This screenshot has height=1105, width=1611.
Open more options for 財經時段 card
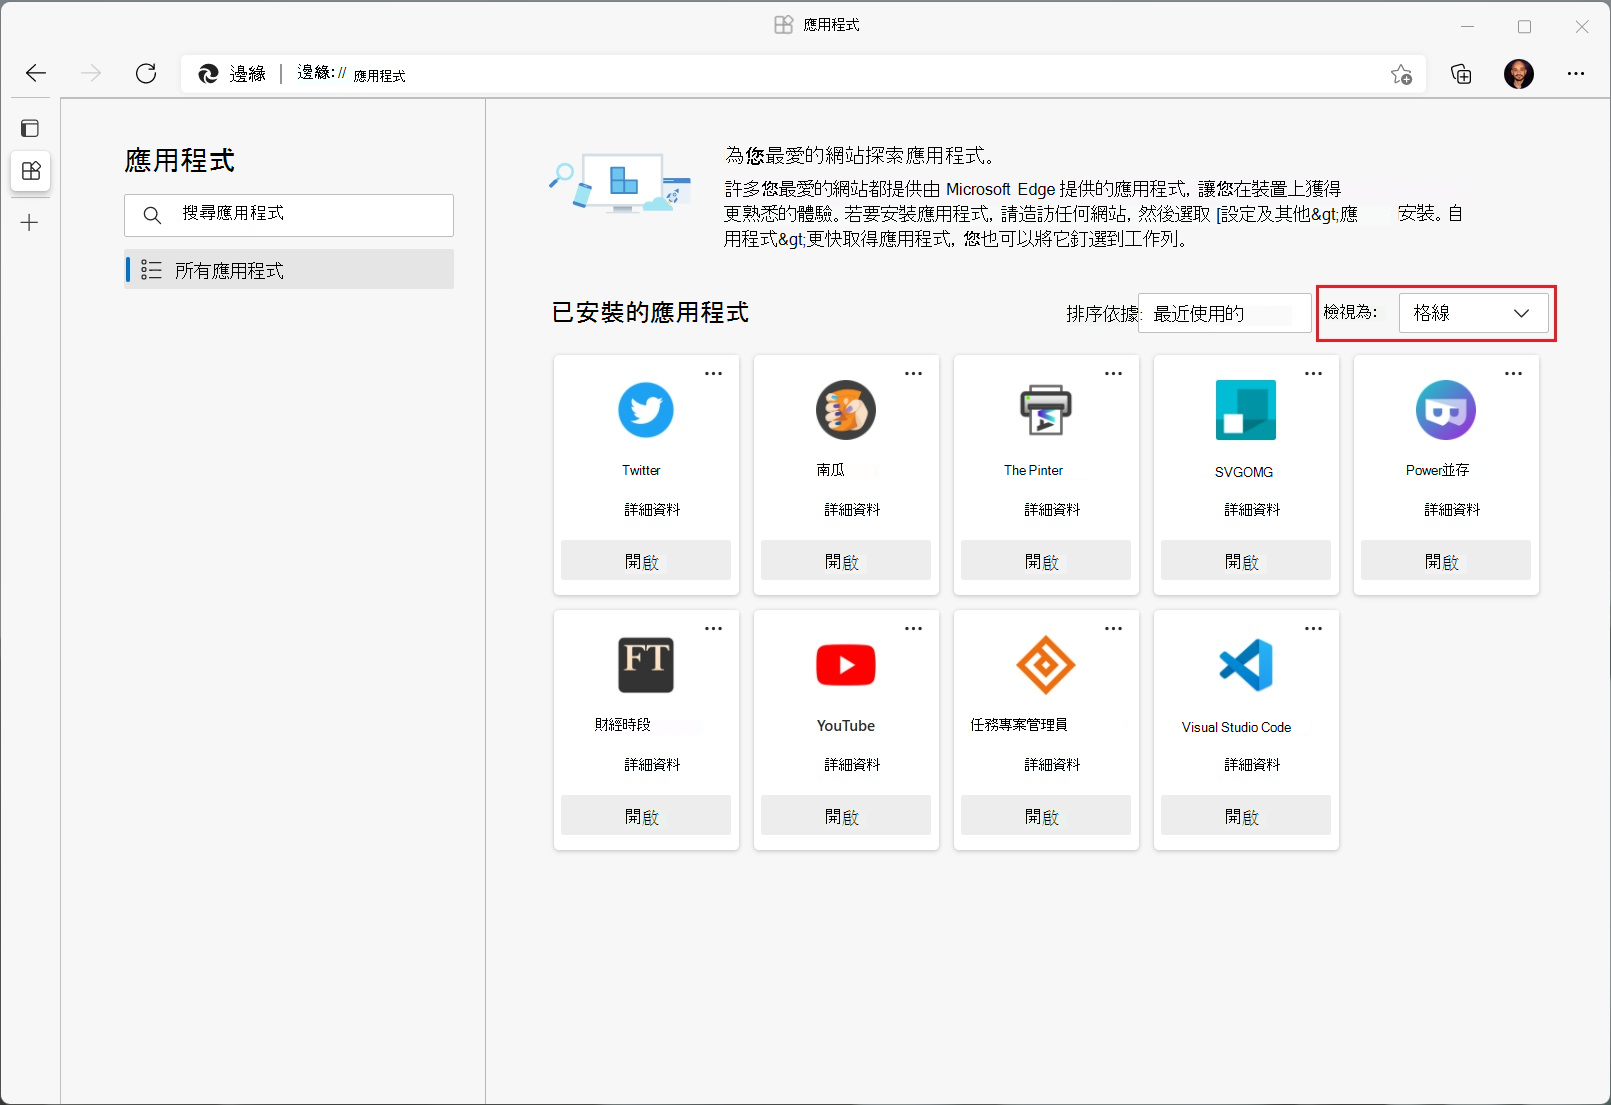[713, 629]
